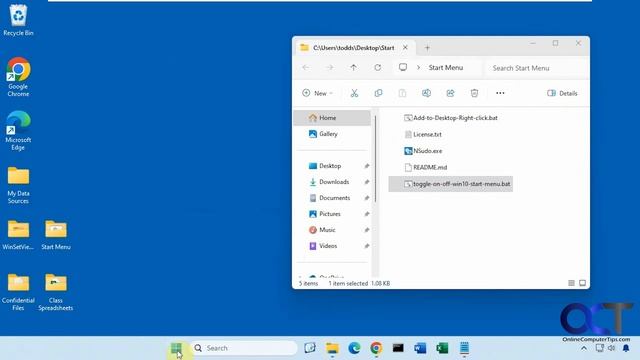Viewport: 640px width, 360px height.
Task: Close the Start folder path tab
Action: point(405,48)
